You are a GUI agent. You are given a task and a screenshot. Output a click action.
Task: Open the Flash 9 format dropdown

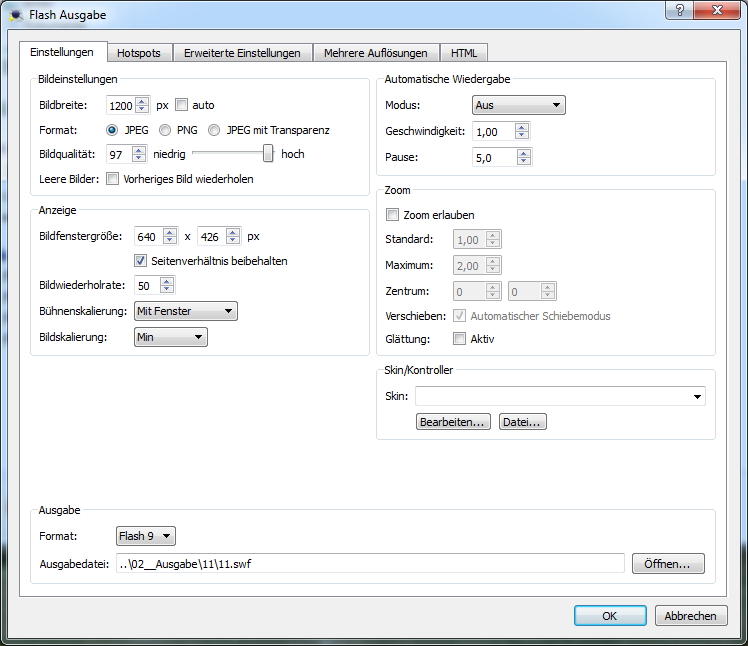pos(146,537)
